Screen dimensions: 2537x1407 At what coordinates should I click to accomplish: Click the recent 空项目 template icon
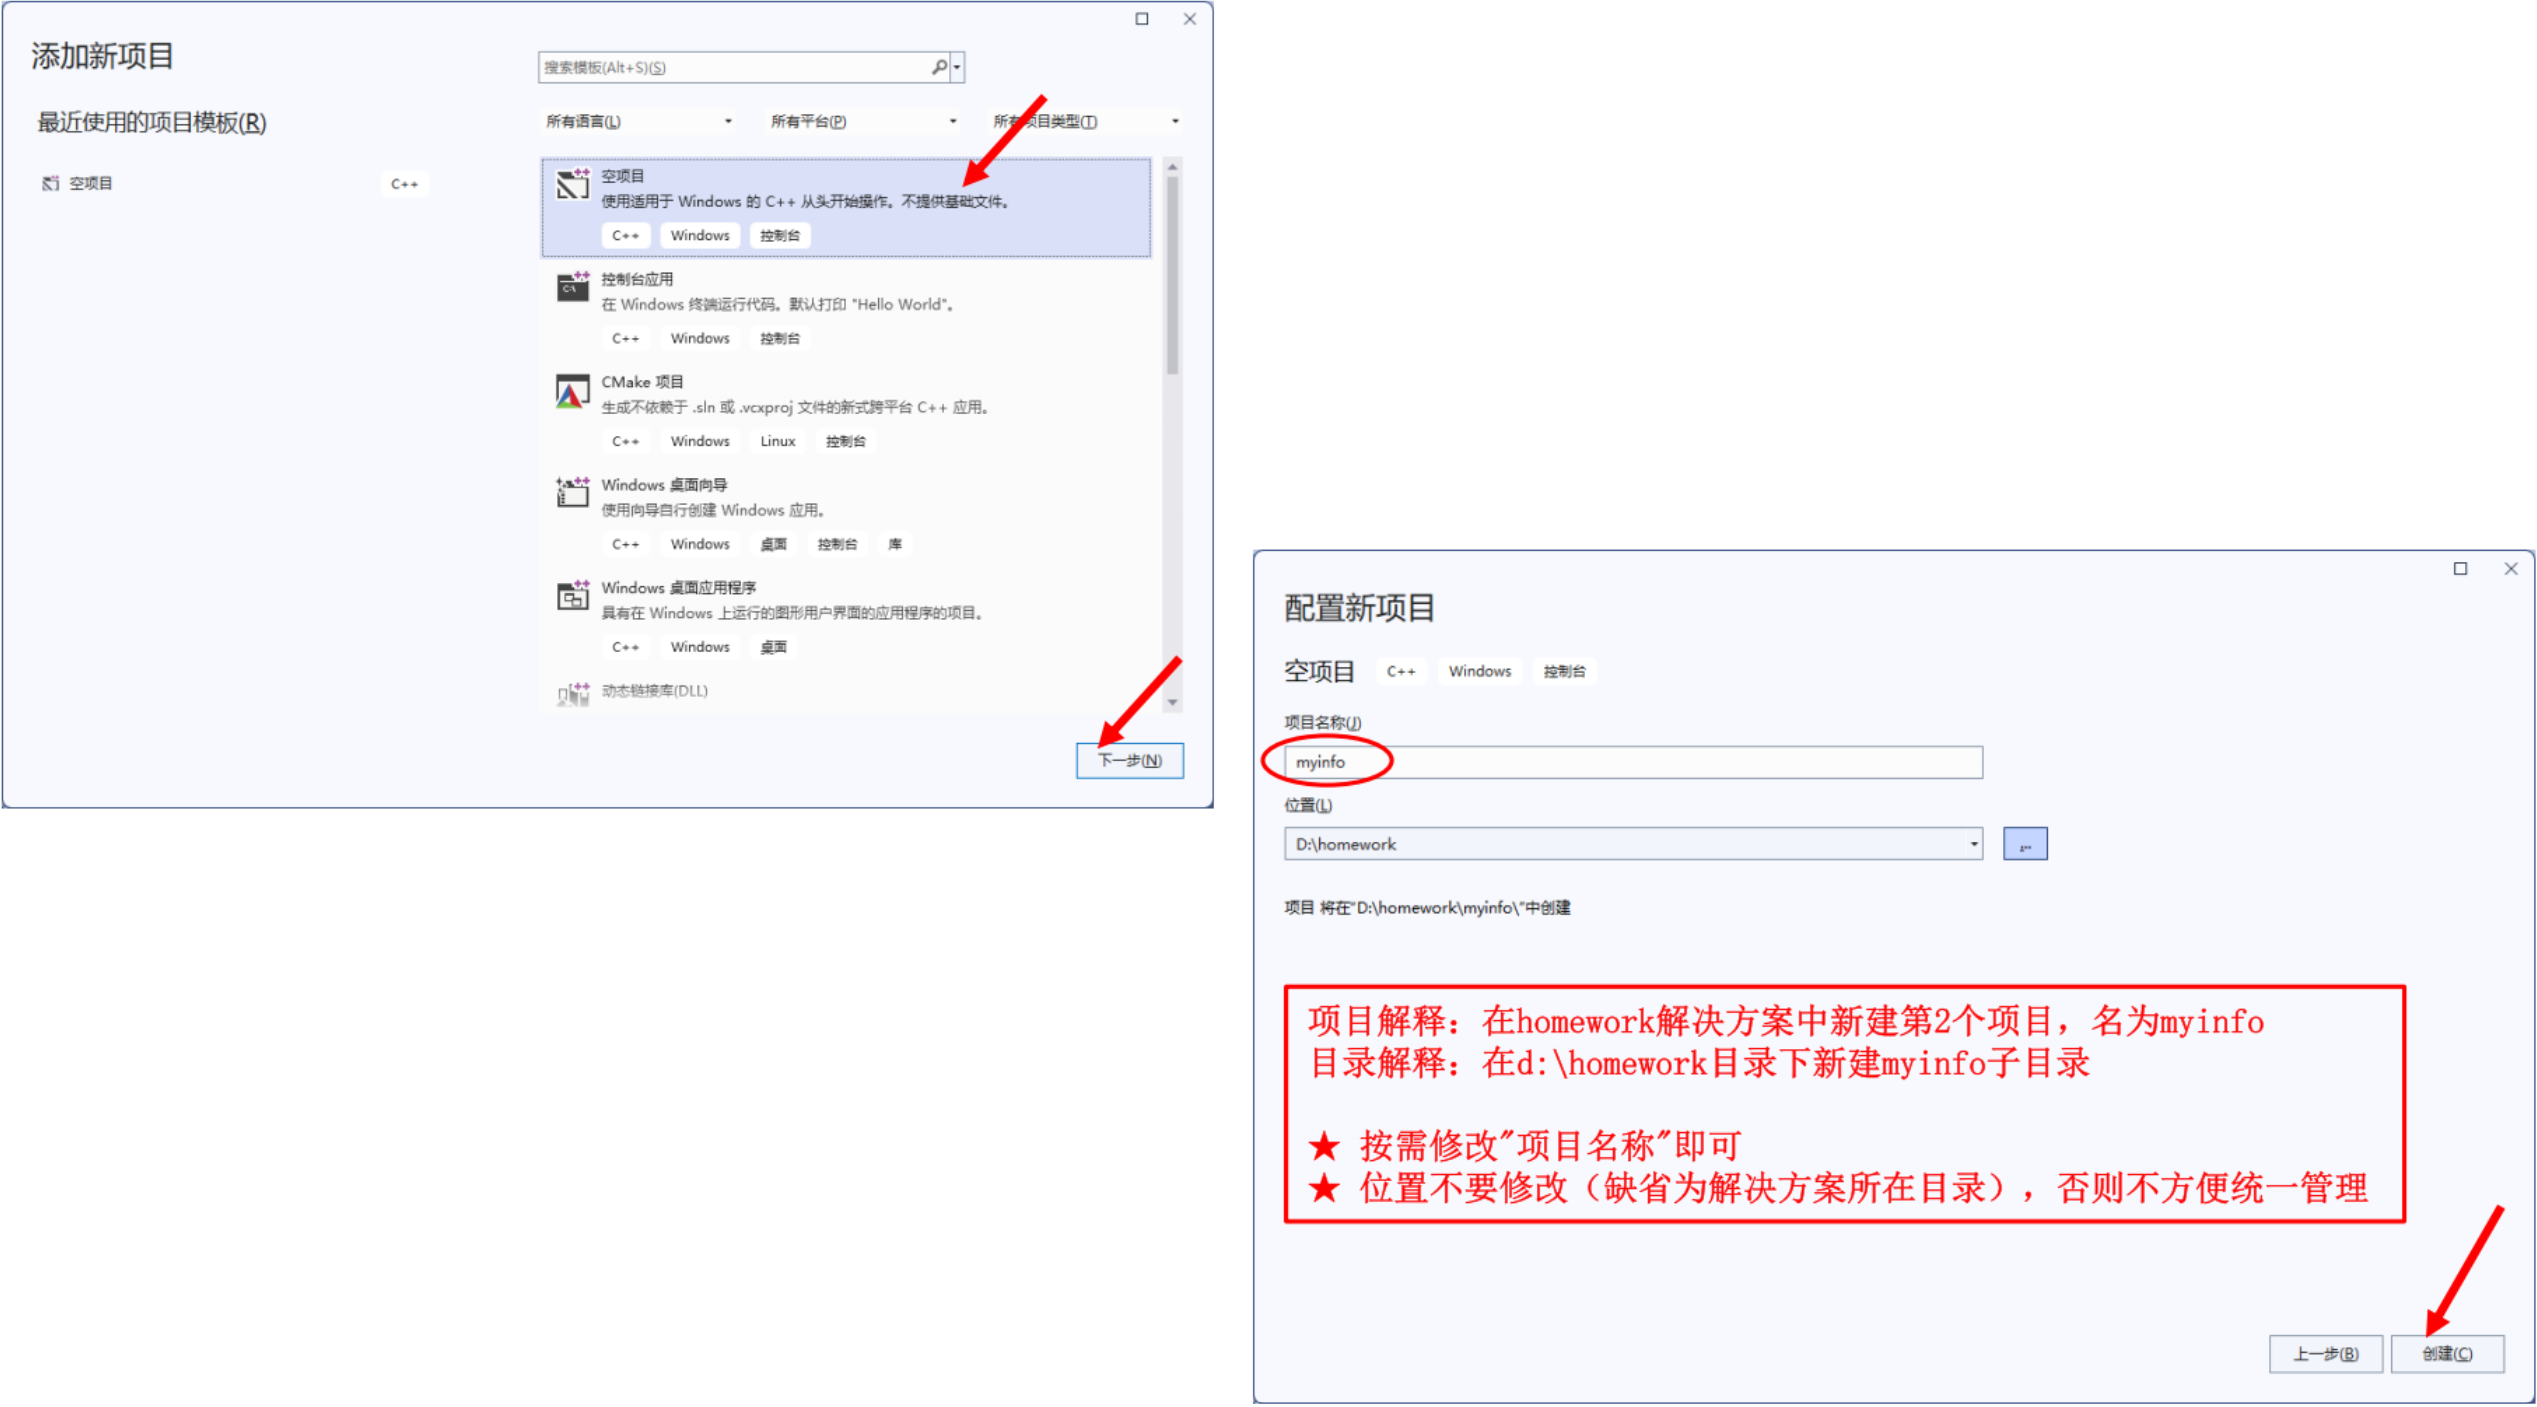click(x=50, y=183)
